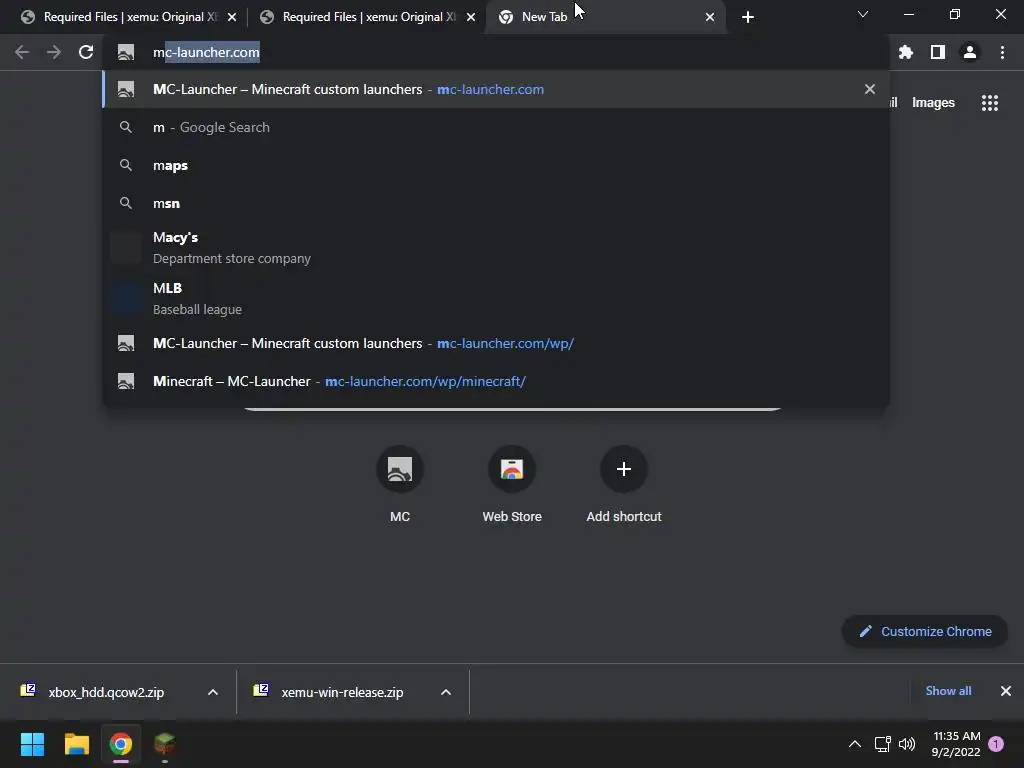This screenshot has width=1024, height=768.
Task: Open the Minecraft block taskbar icon
Action: coord(165,744)
